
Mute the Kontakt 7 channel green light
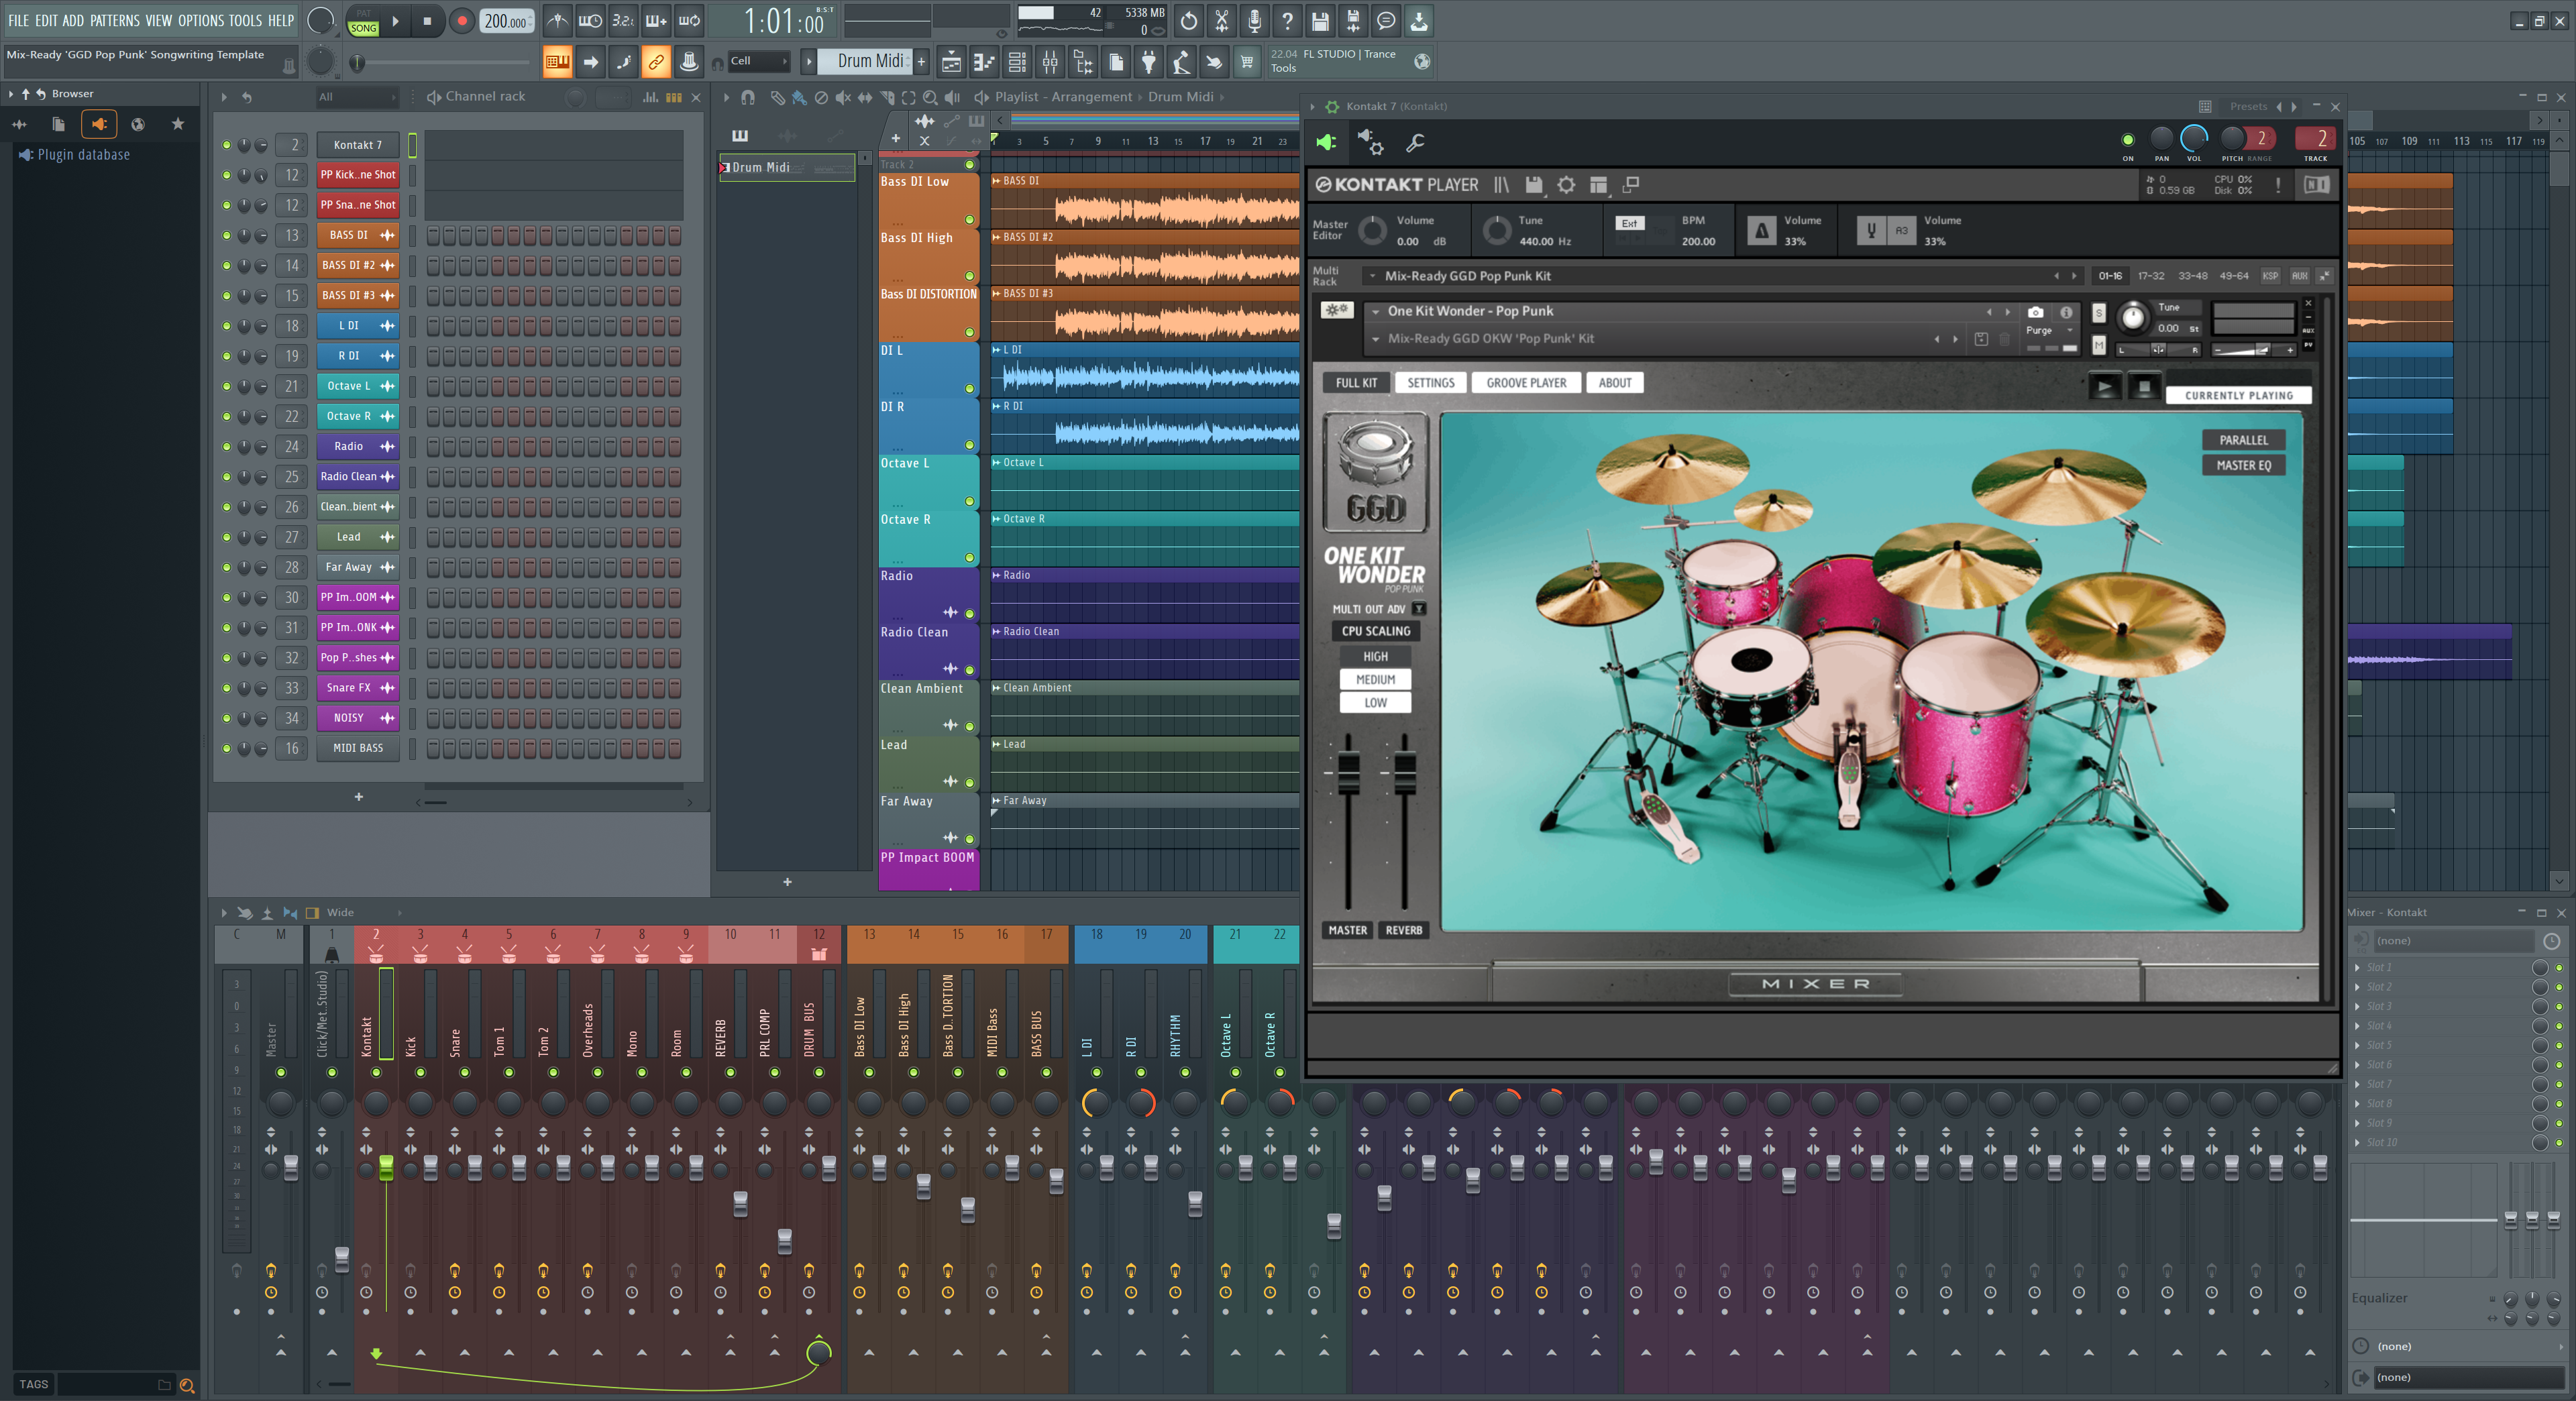(x=227, y=145)
